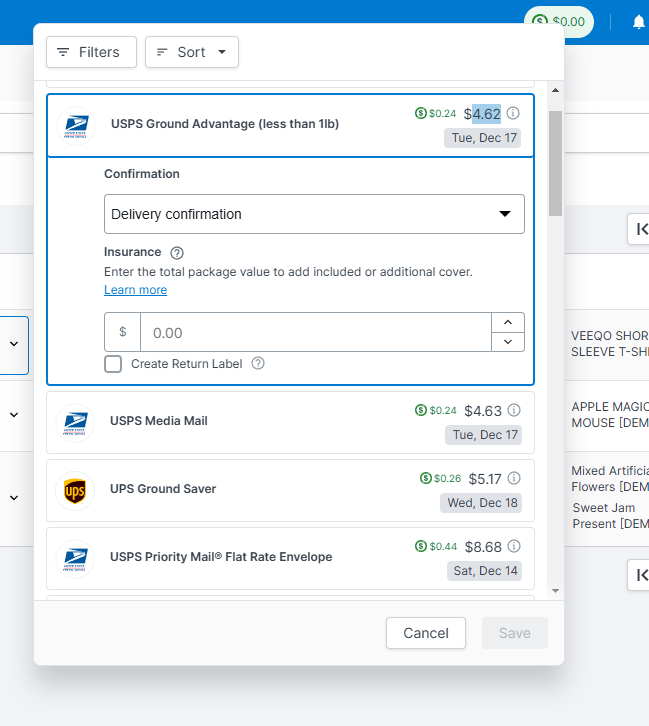Open the Learn more link
Image resolution: width=649 pixels, height=726 pixels.
tap(136, 290)
